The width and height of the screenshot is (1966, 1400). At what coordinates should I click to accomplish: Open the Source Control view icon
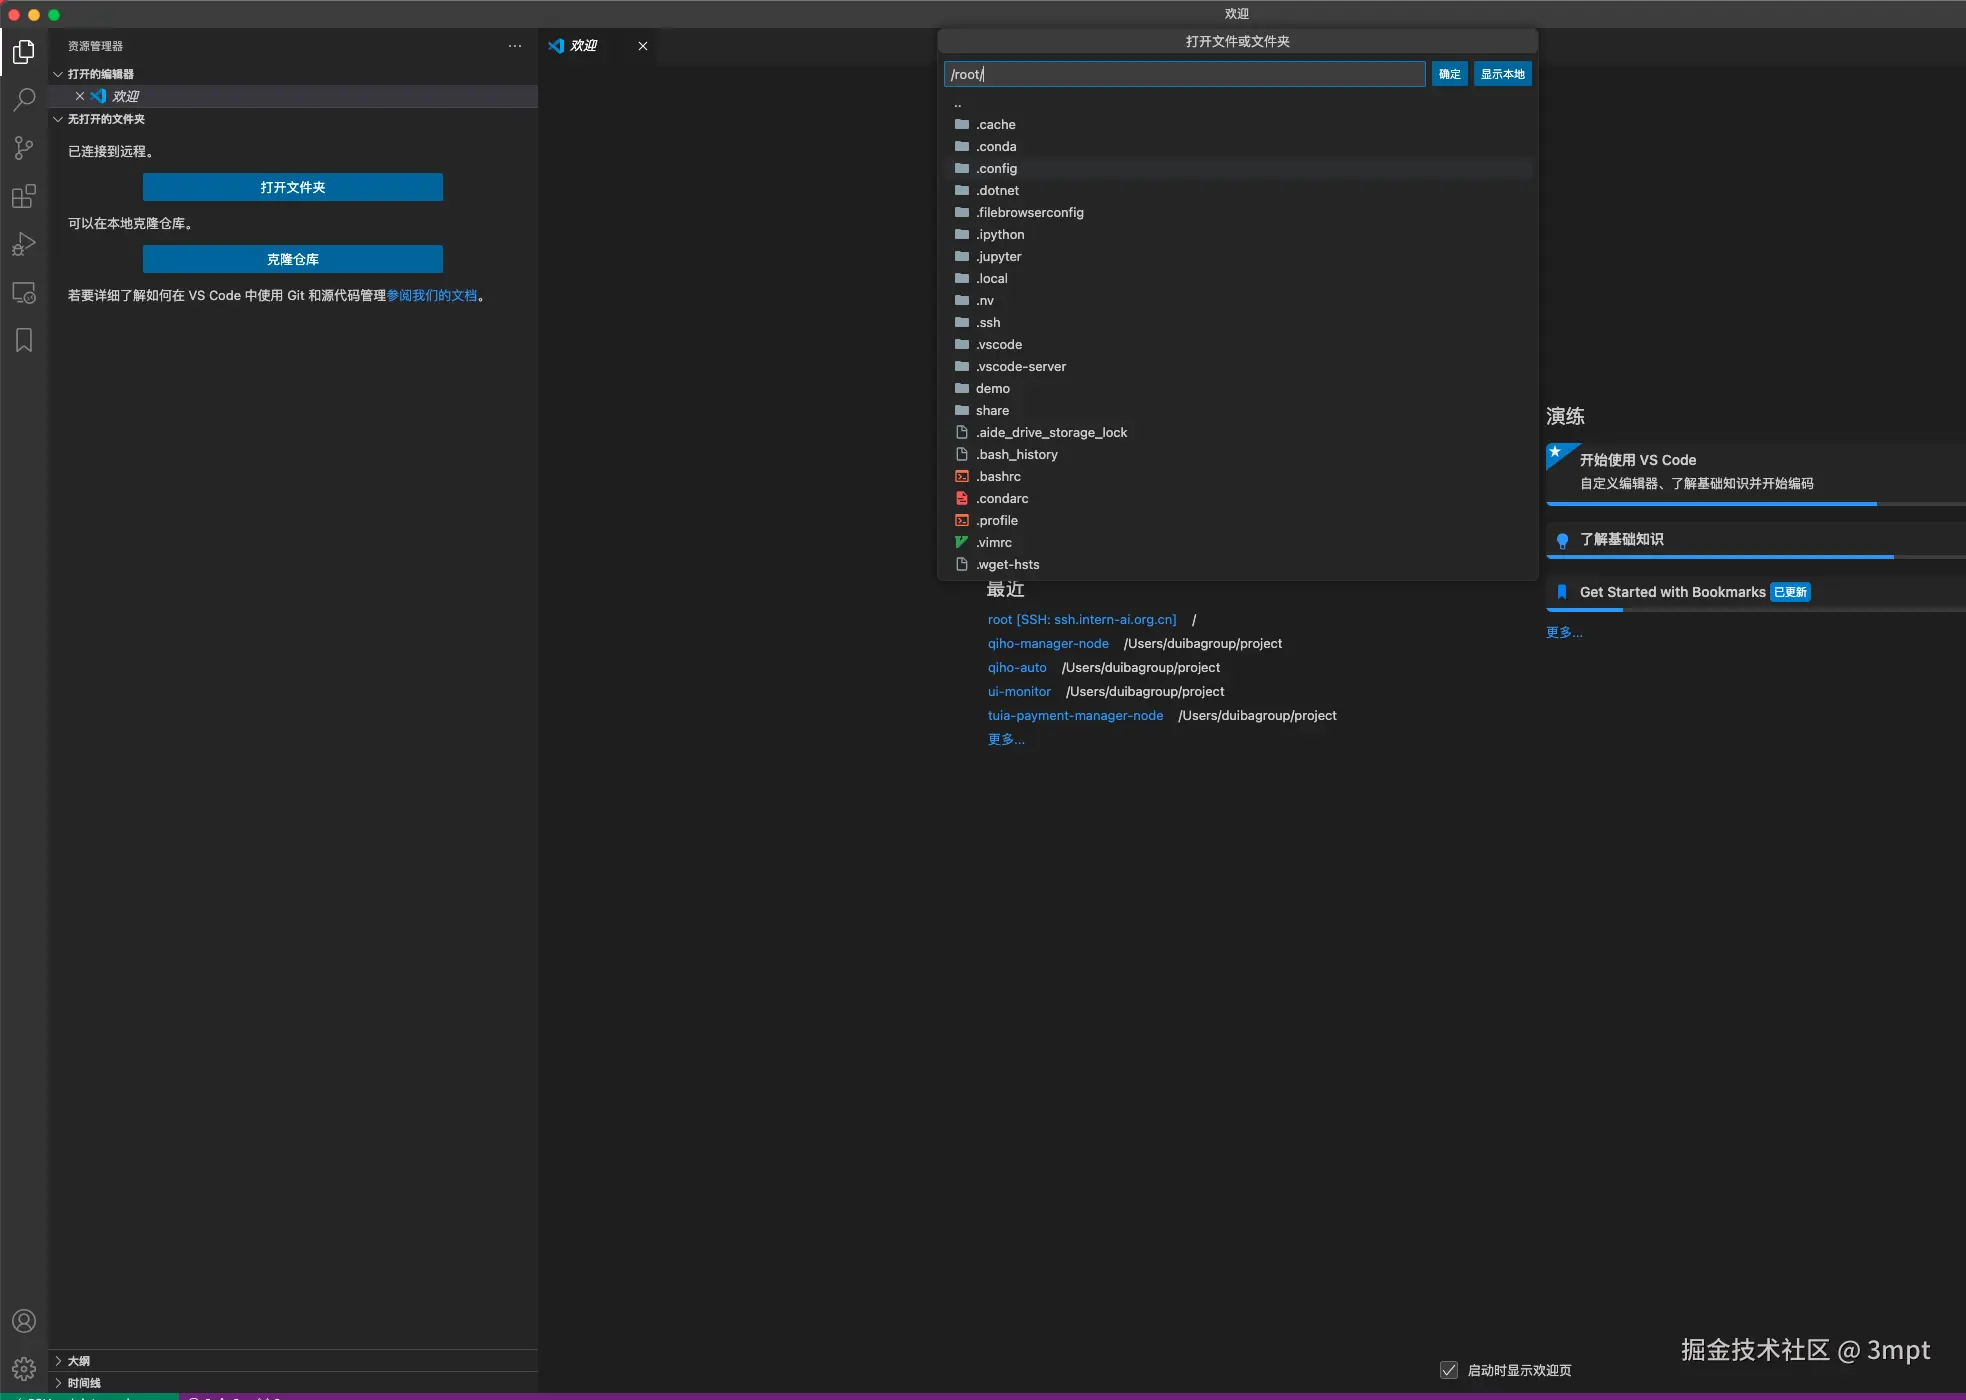(24, 148)
